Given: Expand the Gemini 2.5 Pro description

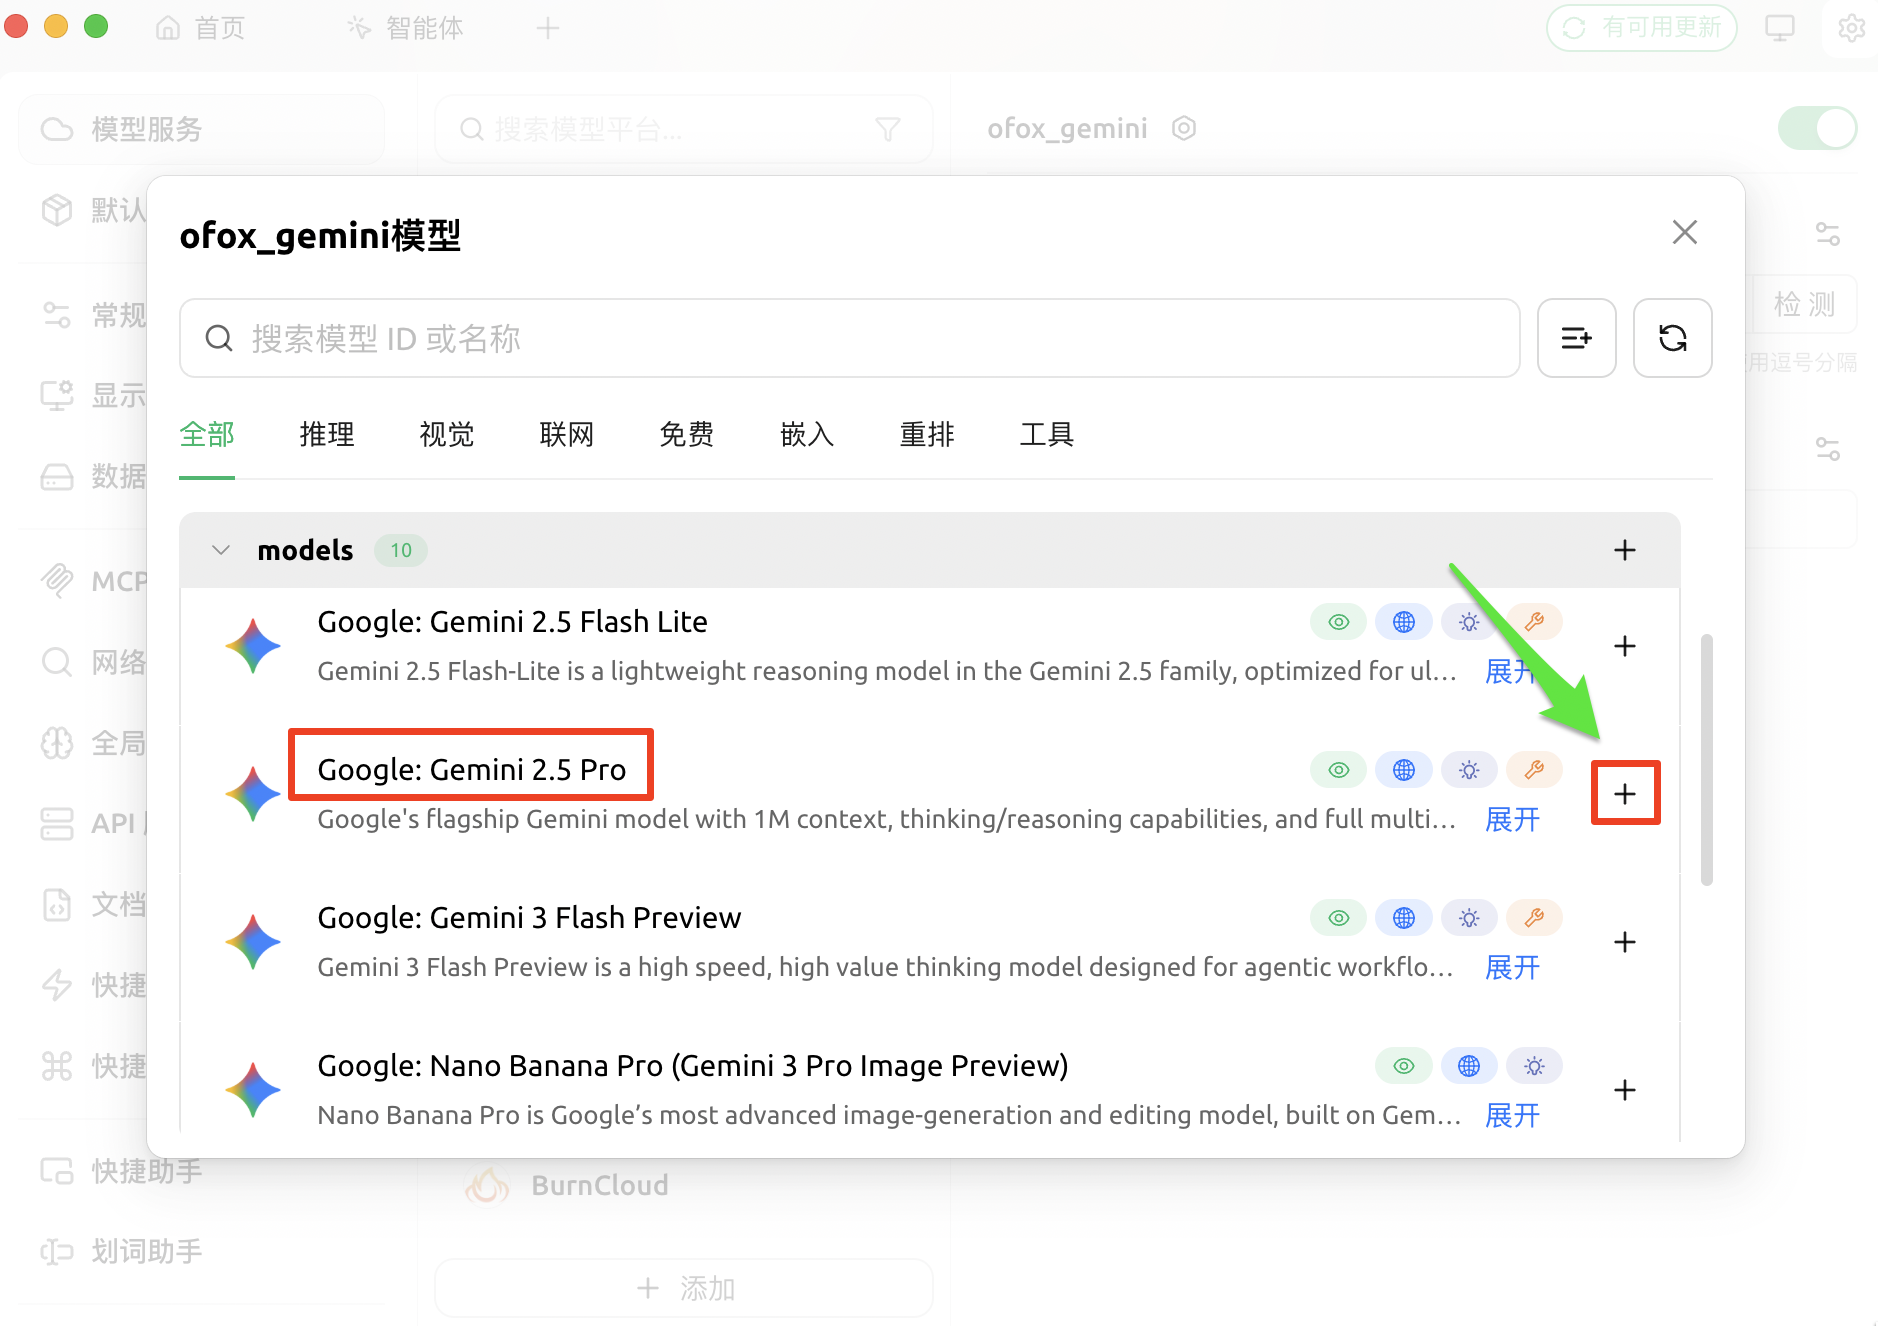Looking at the screenshot, I should pyautogui.click(x=1512, y=819).
